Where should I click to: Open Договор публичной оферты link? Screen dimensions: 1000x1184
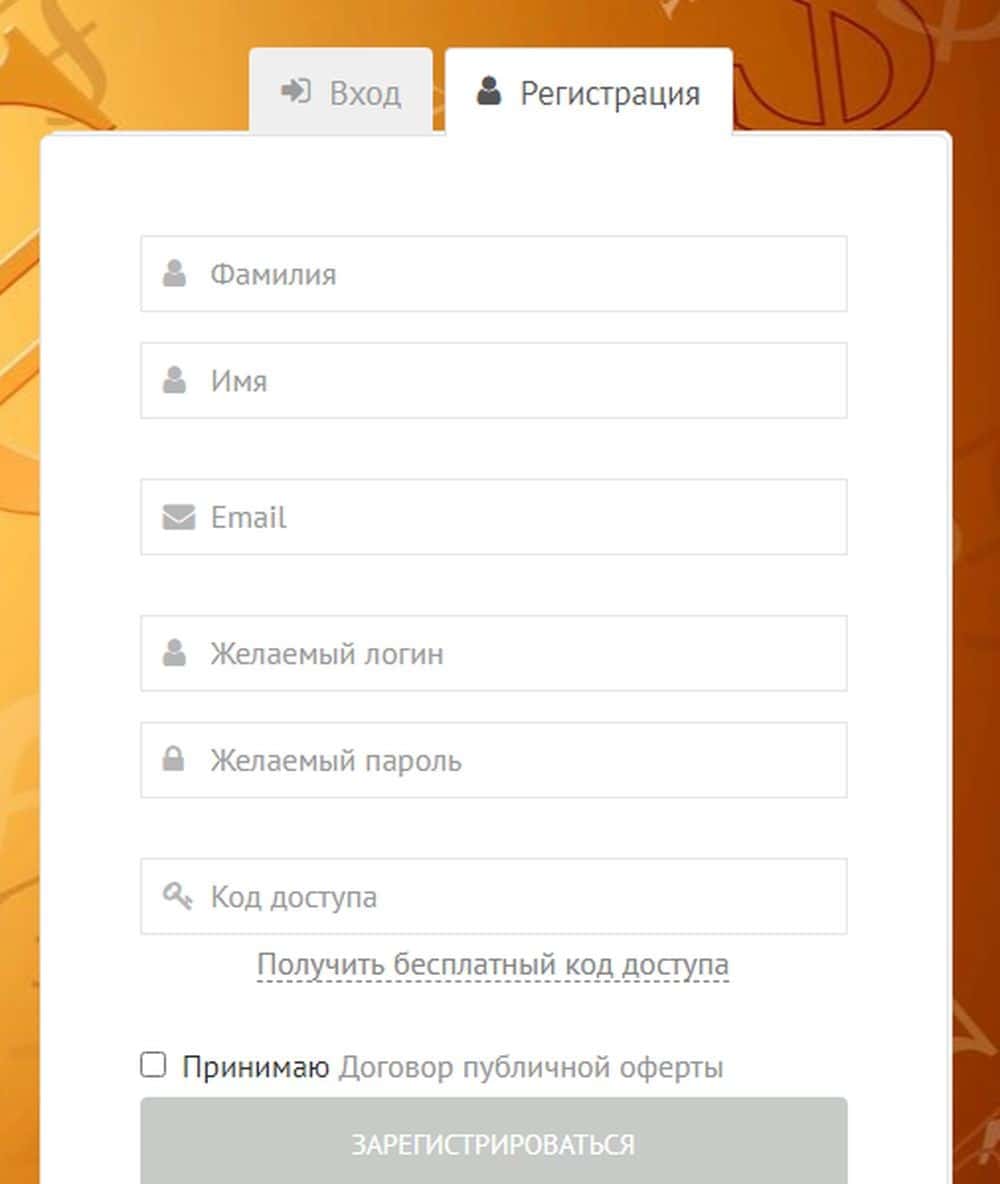(x=531, y=1067)
